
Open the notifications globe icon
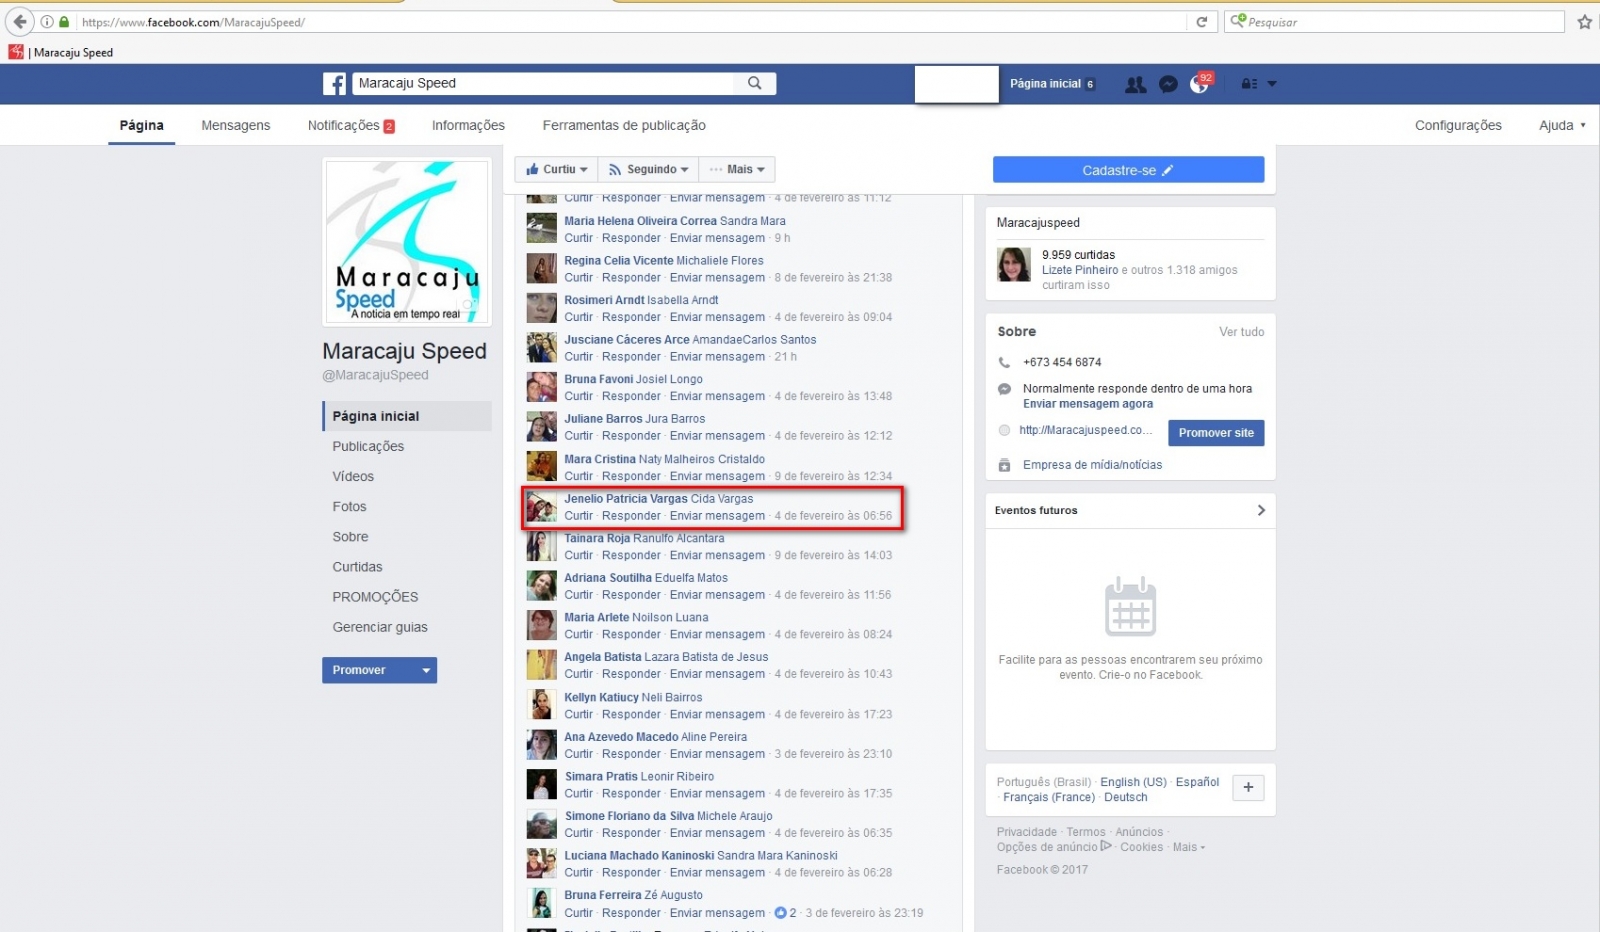(1199, 85)
